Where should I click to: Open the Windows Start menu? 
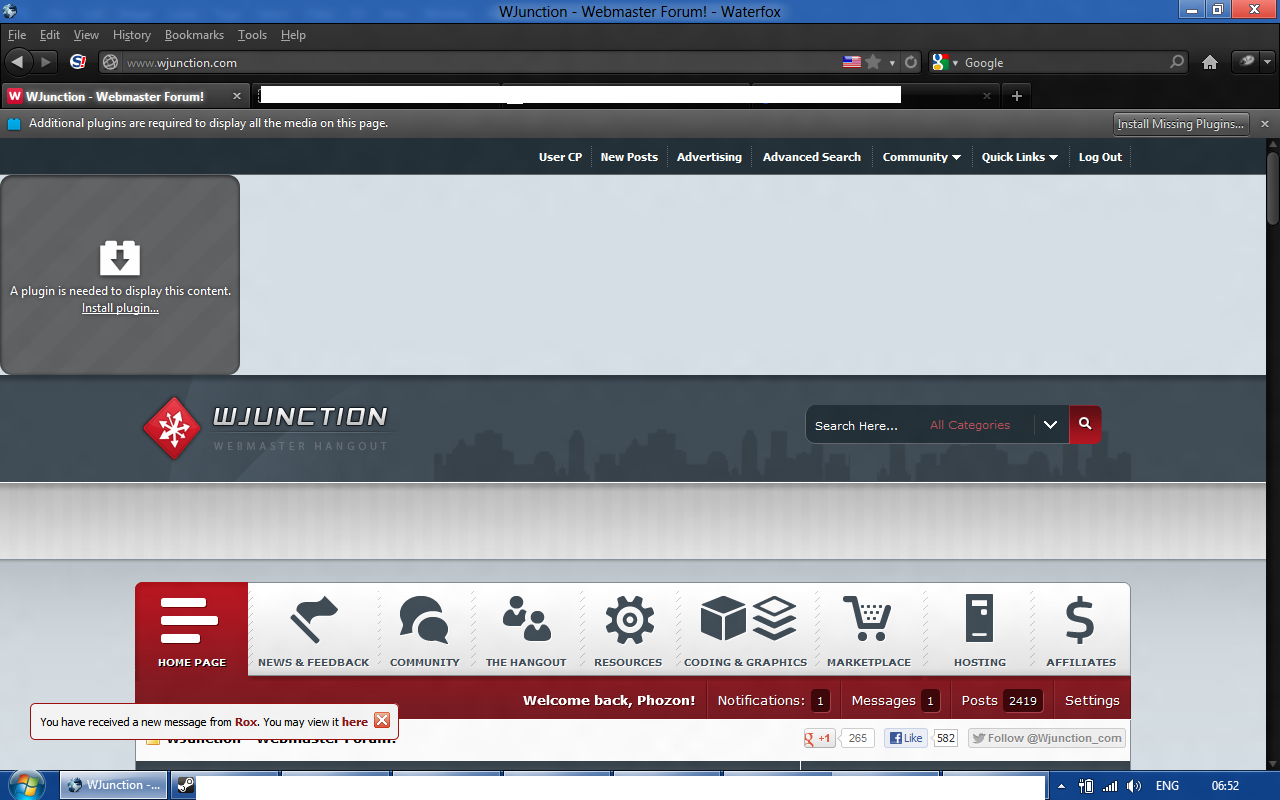click(28, 784)
